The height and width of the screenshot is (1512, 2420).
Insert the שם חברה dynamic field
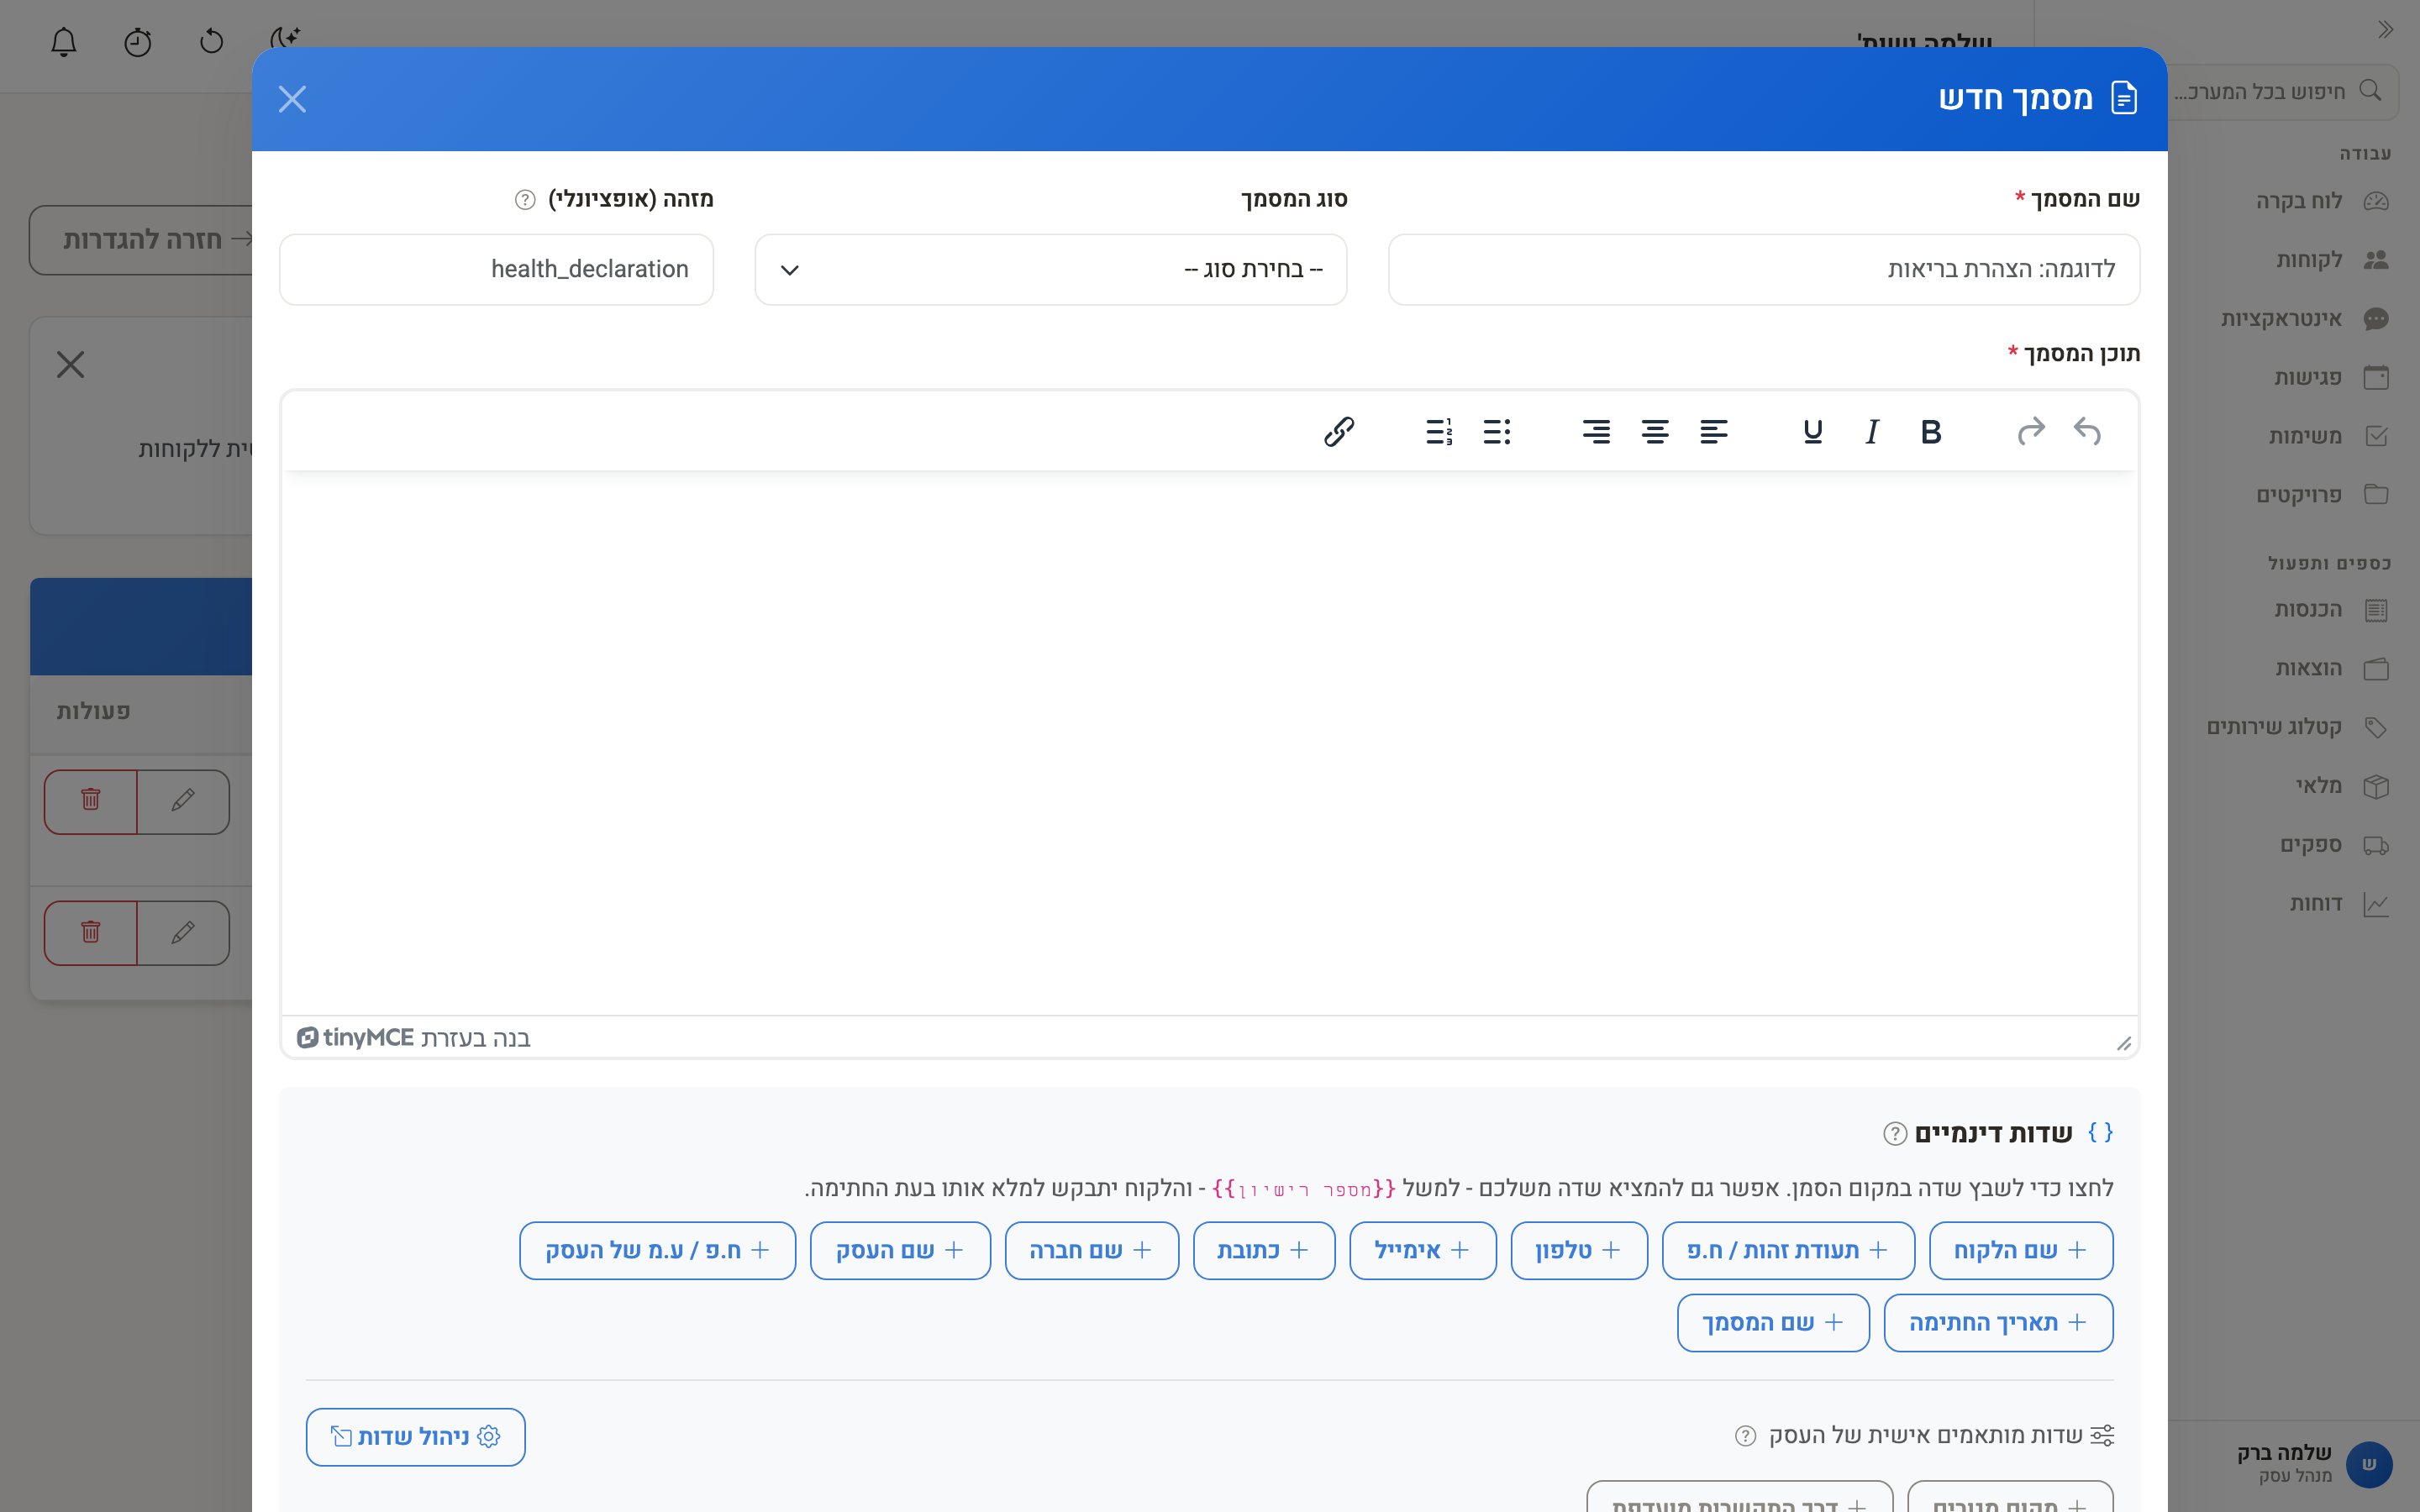1092,1250
